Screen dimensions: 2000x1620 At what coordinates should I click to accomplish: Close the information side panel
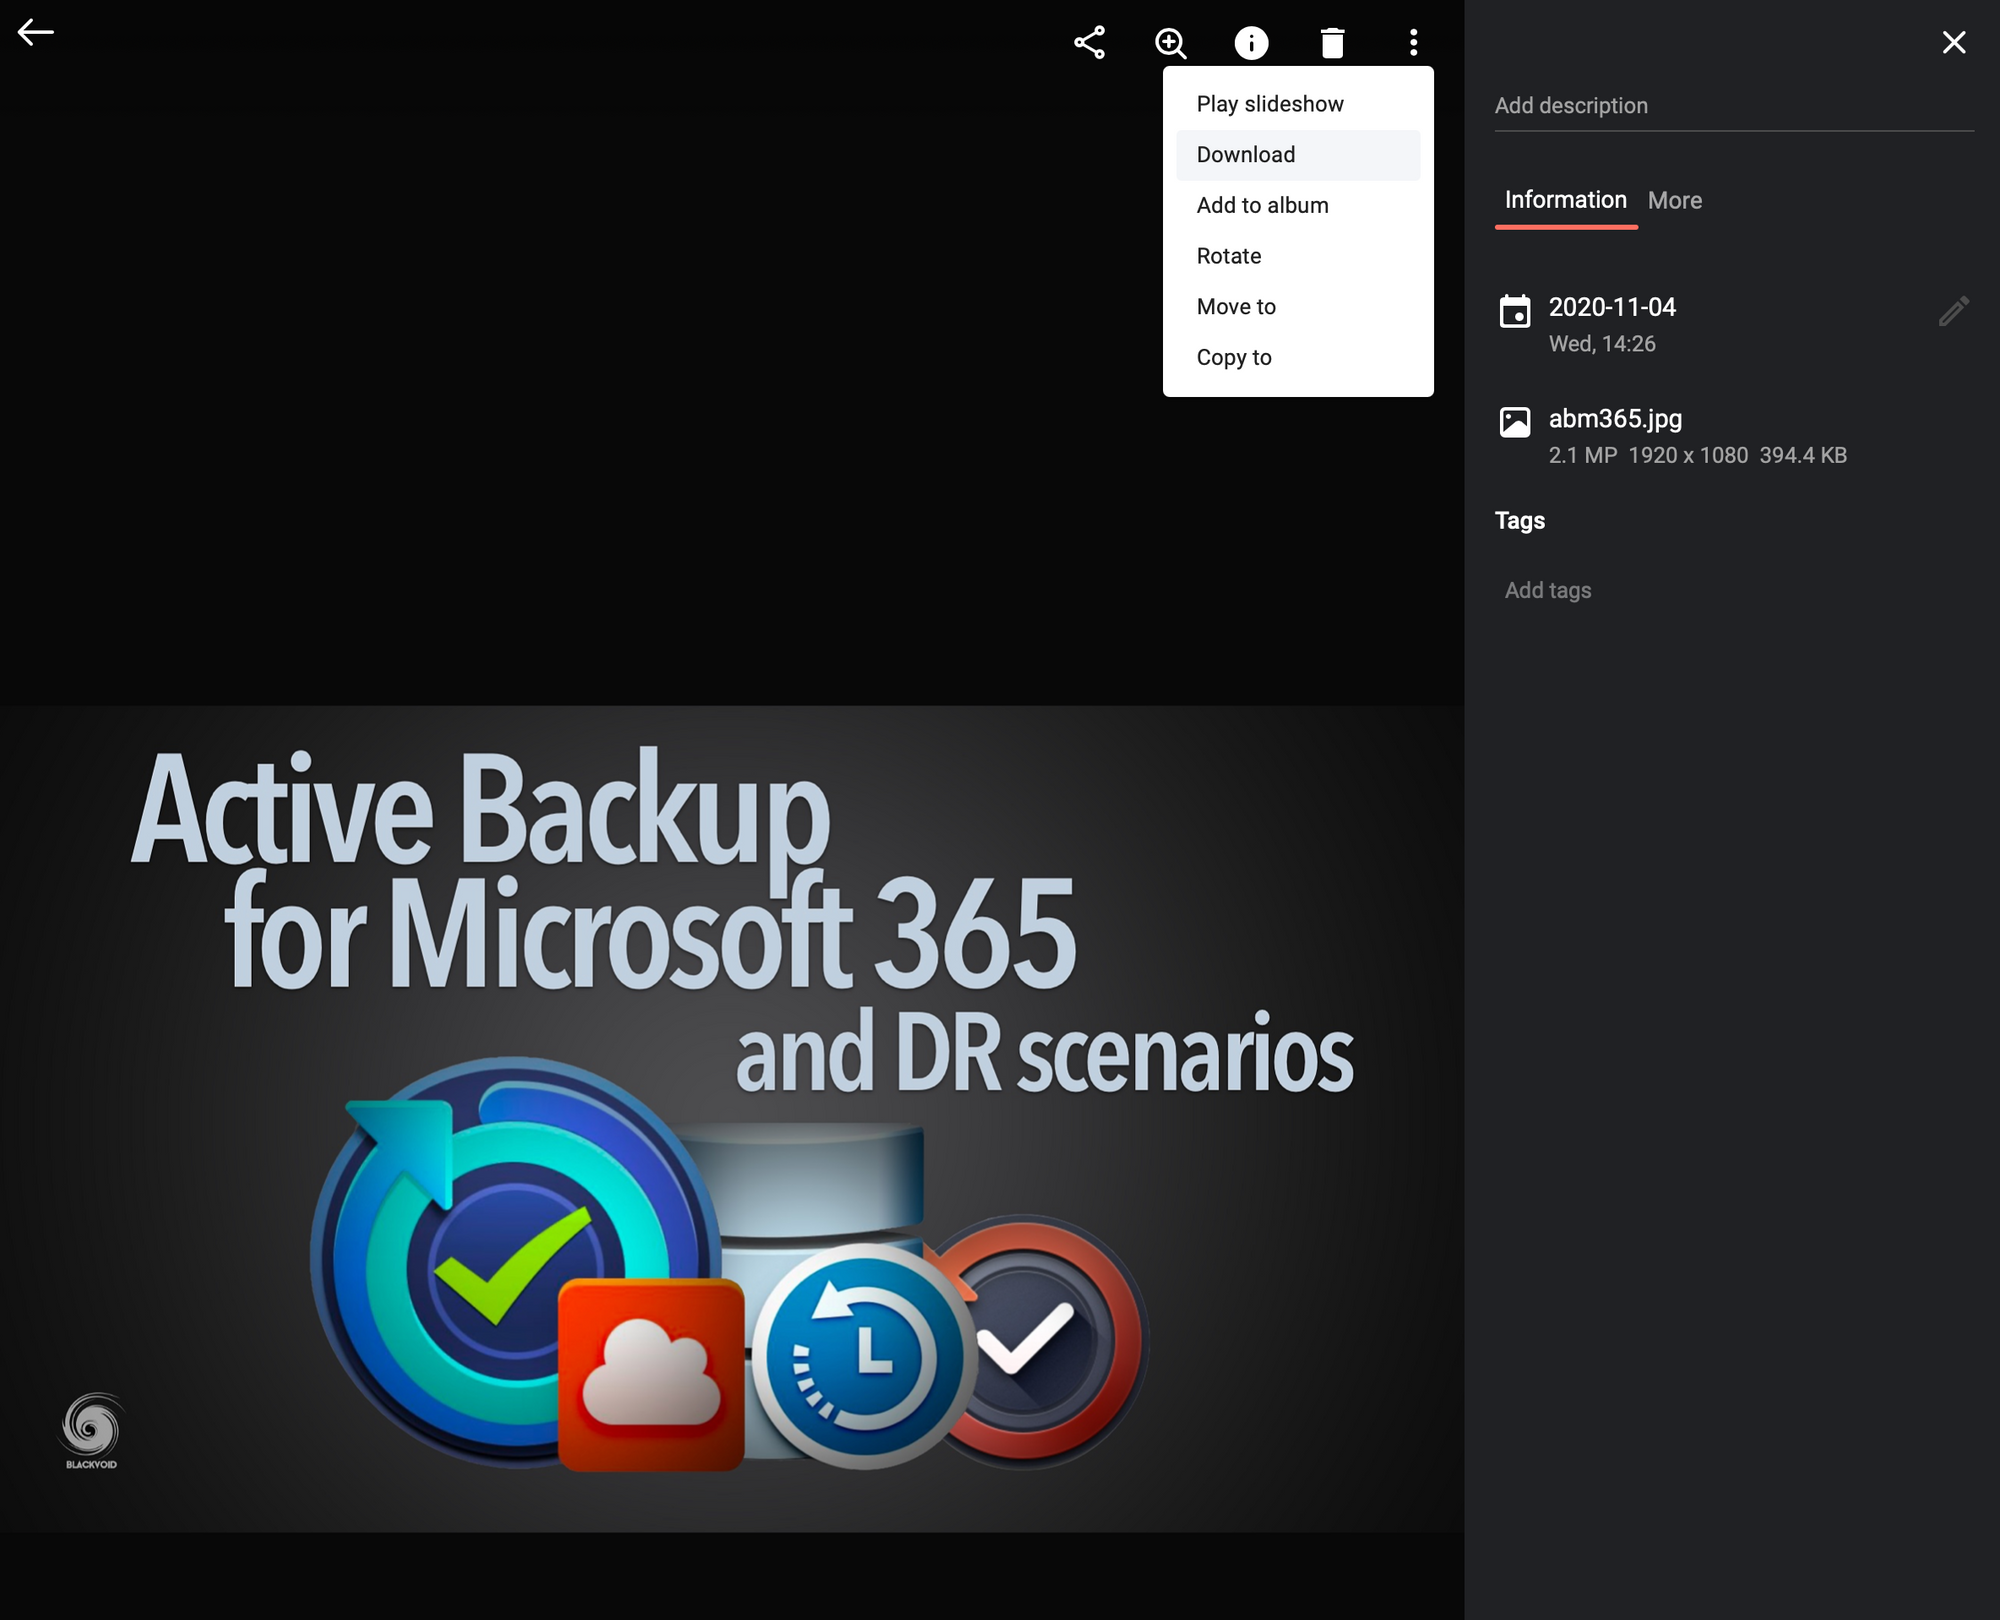1953,42
